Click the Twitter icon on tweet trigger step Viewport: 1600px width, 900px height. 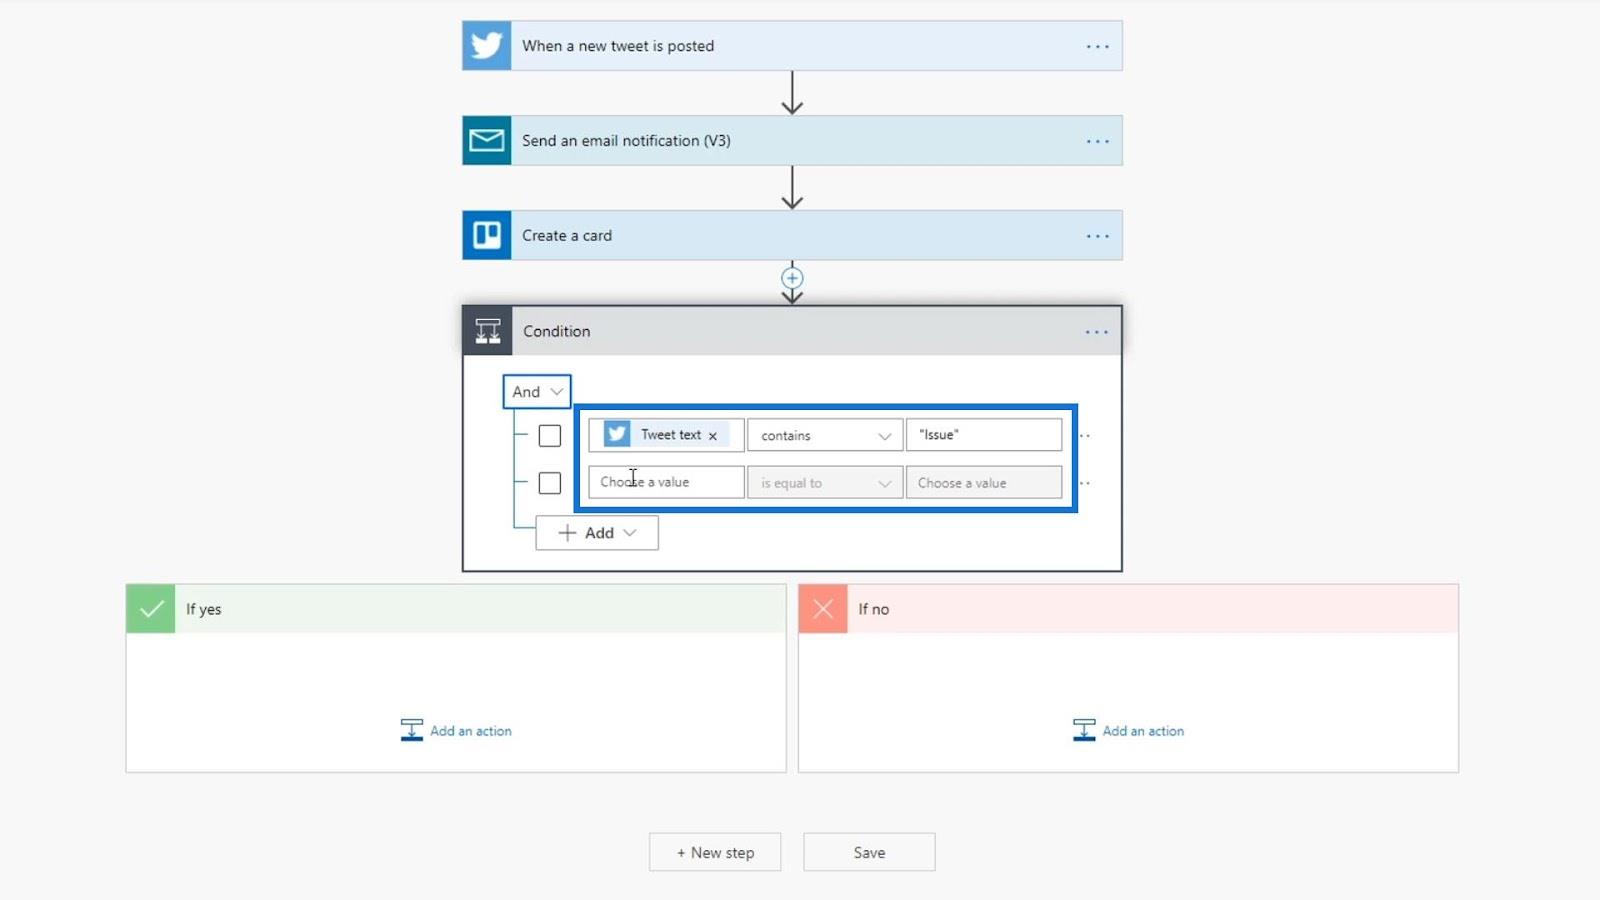coord(487,46)
